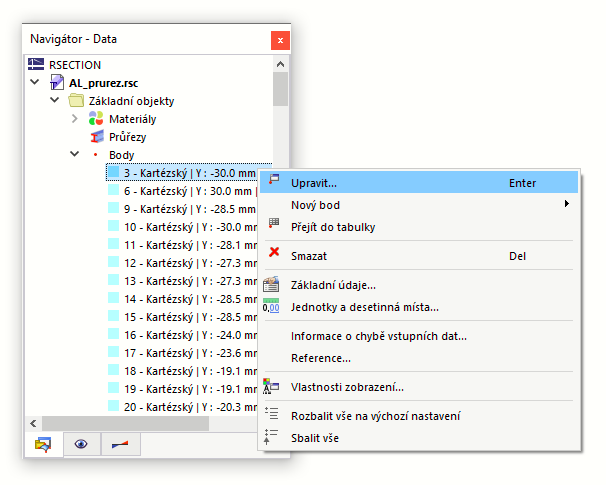Open the Data navigator tab icon
This screenshot has width=606, height=485.
(x=43, y=444)
